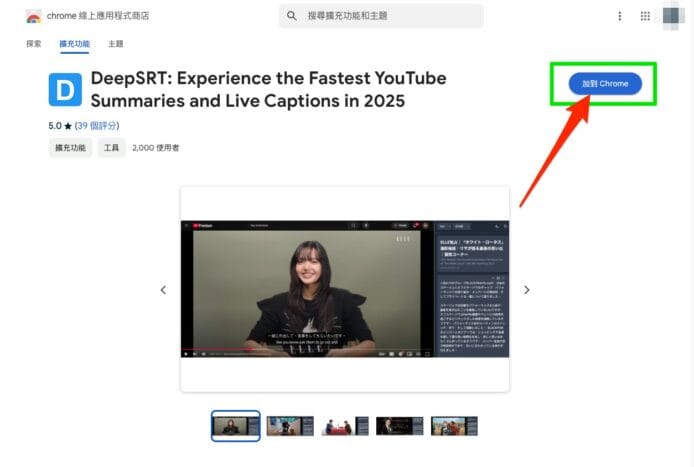Click the DeepSRT extension logo icon

pyautogui.click(x=64, y=89)
